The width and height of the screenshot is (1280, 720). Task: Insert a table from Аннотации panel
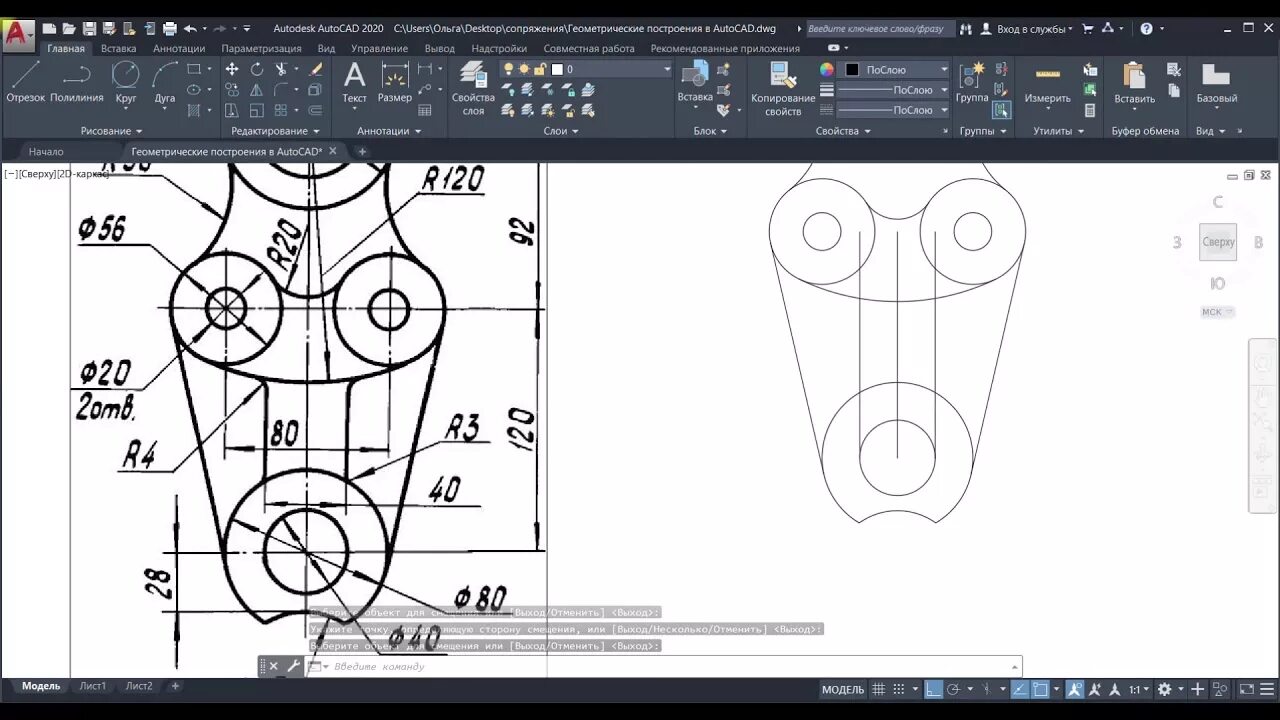(425, 110)
